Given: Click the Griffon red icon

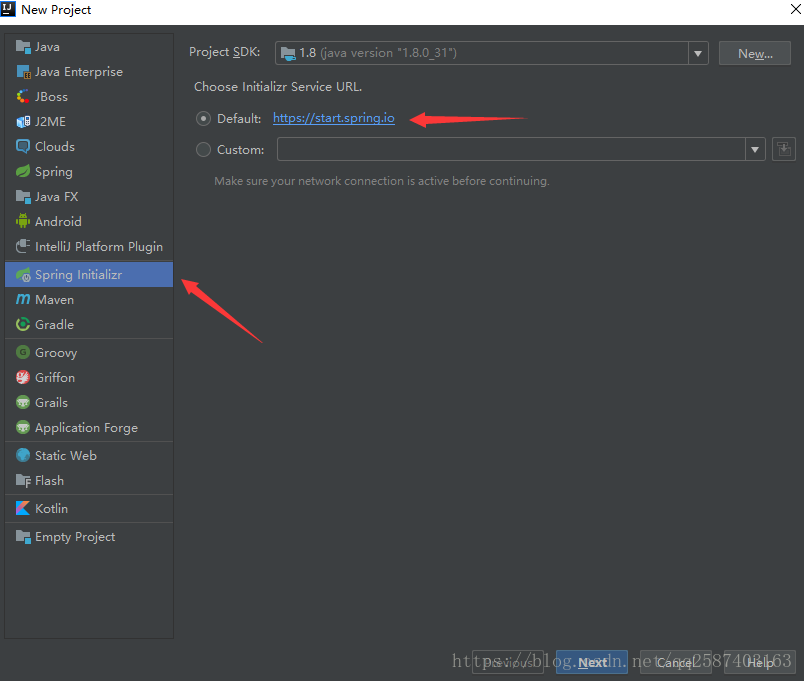Looking at the screenshot, I should pos(23,377).
